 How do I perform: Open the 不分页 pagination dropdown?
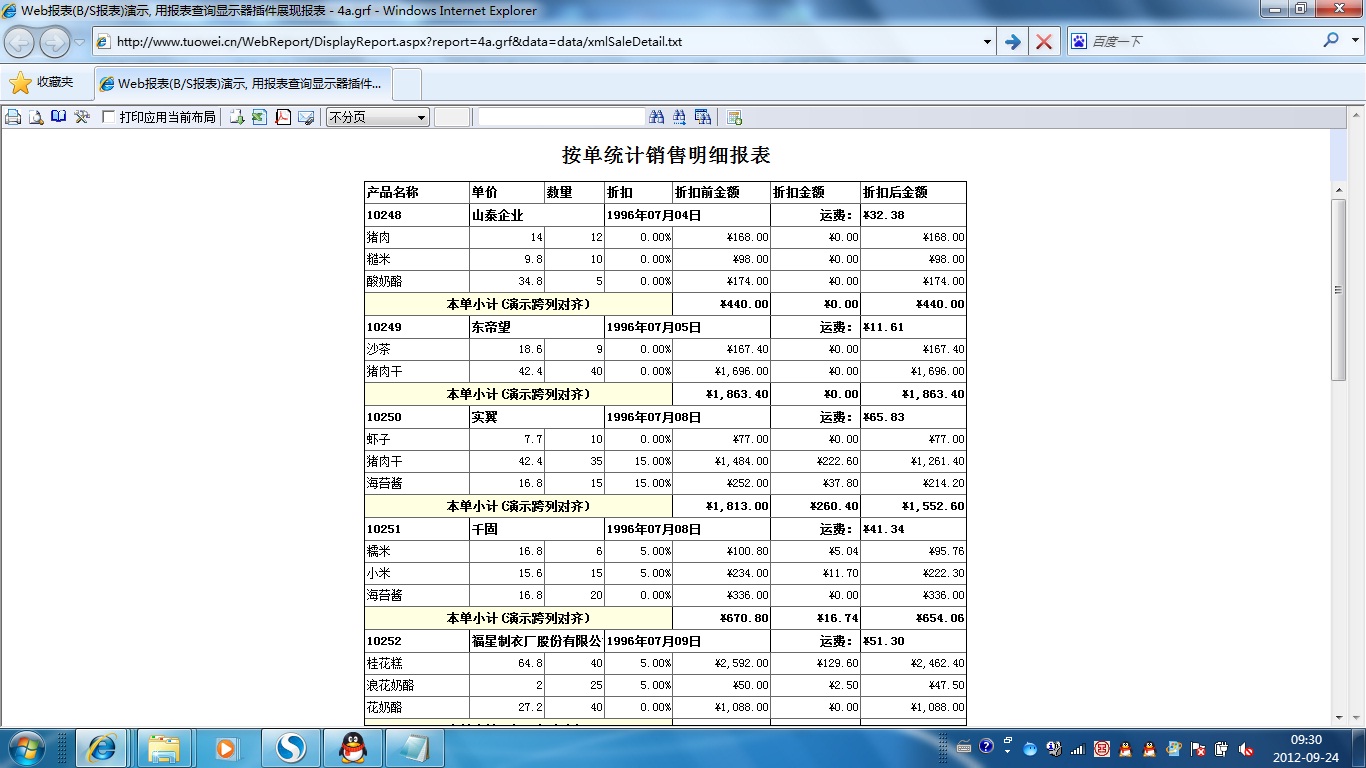point(378,117)
